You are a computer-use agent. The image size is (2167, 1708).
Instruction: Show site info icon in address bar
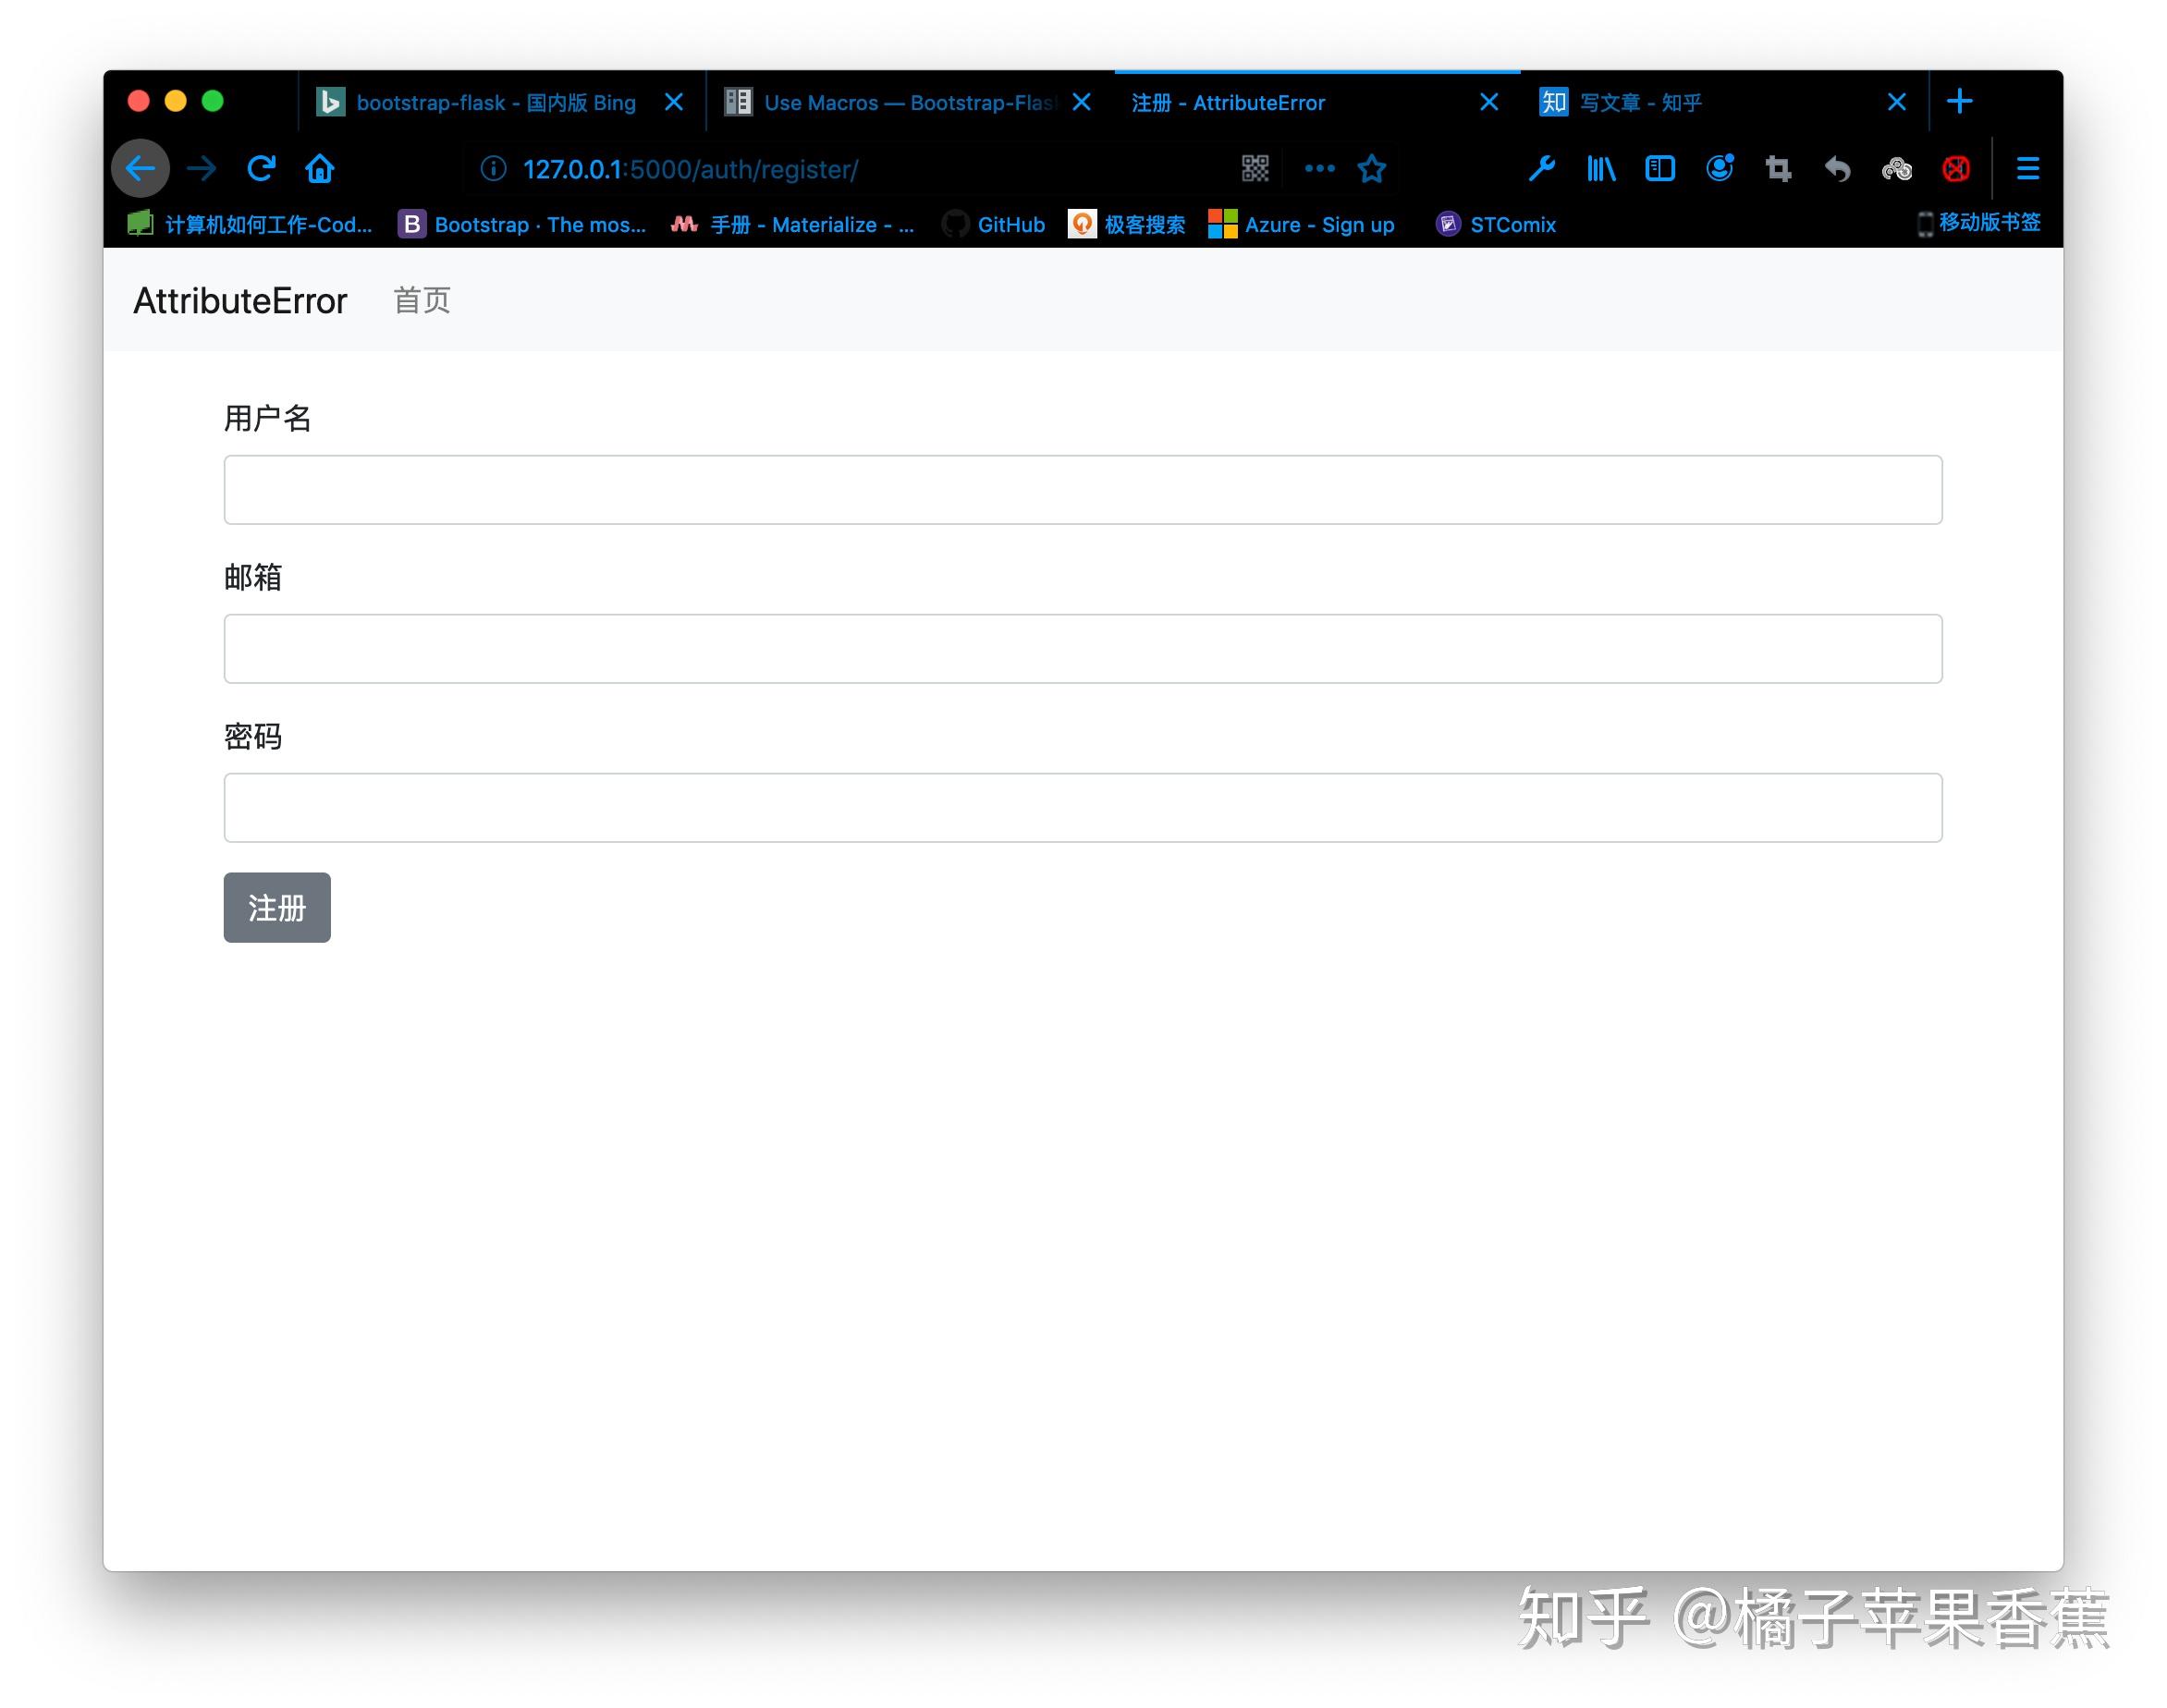point(493,168)
